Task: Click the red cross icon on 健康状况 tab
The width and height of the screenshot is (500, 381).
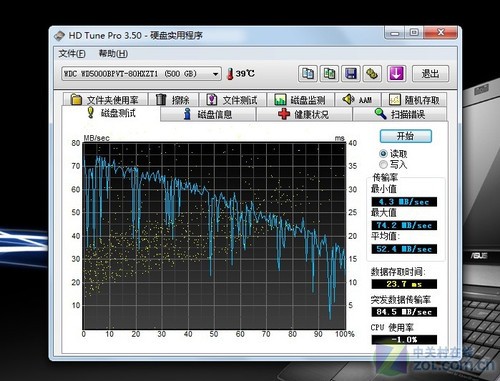Action: (284, 114)
